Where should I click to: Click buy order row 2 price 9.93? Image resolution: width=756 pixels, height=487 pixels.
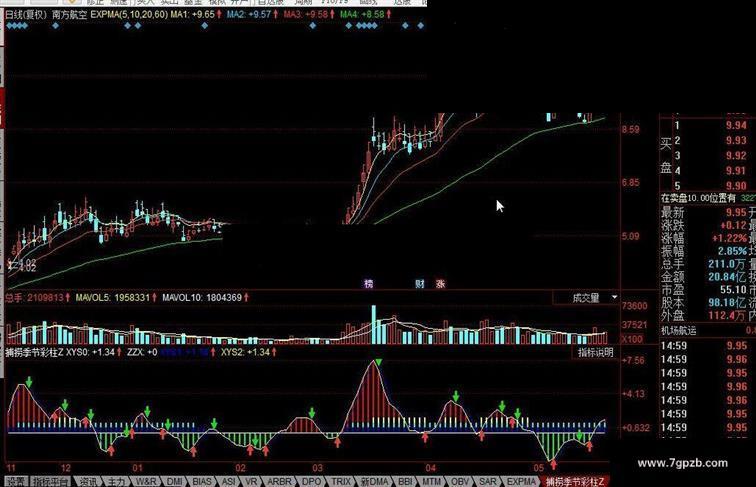736,141
